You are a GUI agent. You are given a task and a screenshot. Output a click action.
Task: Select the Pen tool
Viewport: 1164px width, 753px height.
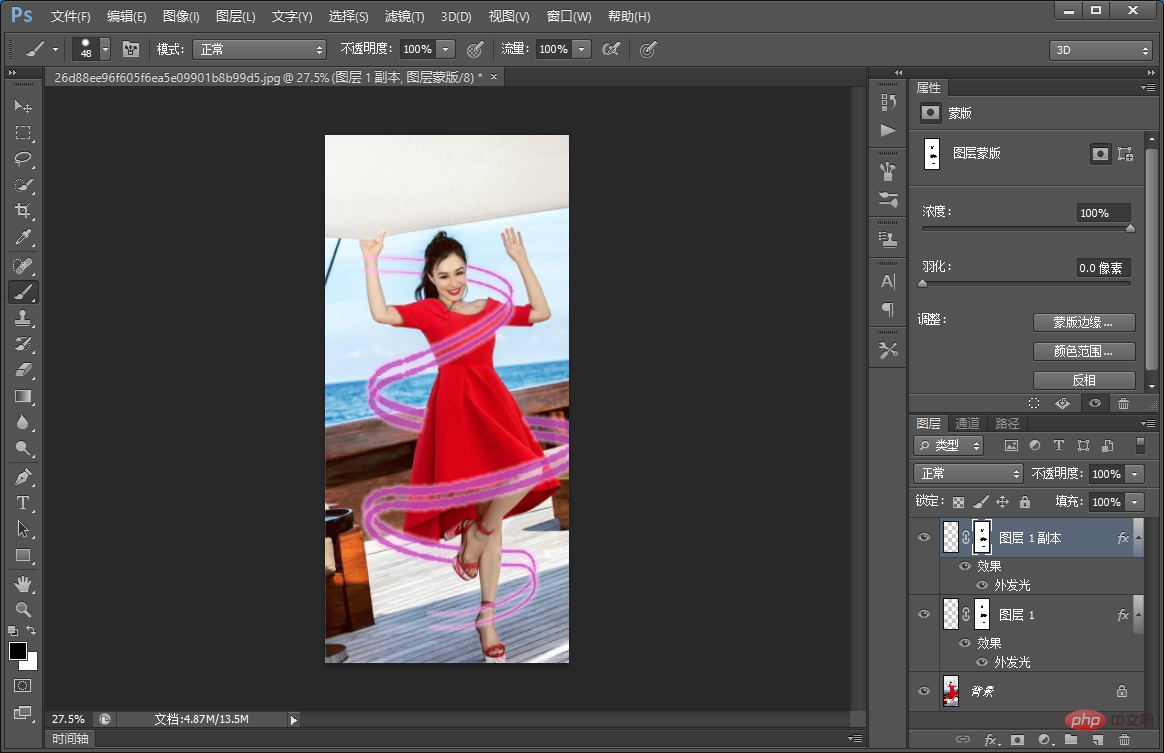click(23, 476)
